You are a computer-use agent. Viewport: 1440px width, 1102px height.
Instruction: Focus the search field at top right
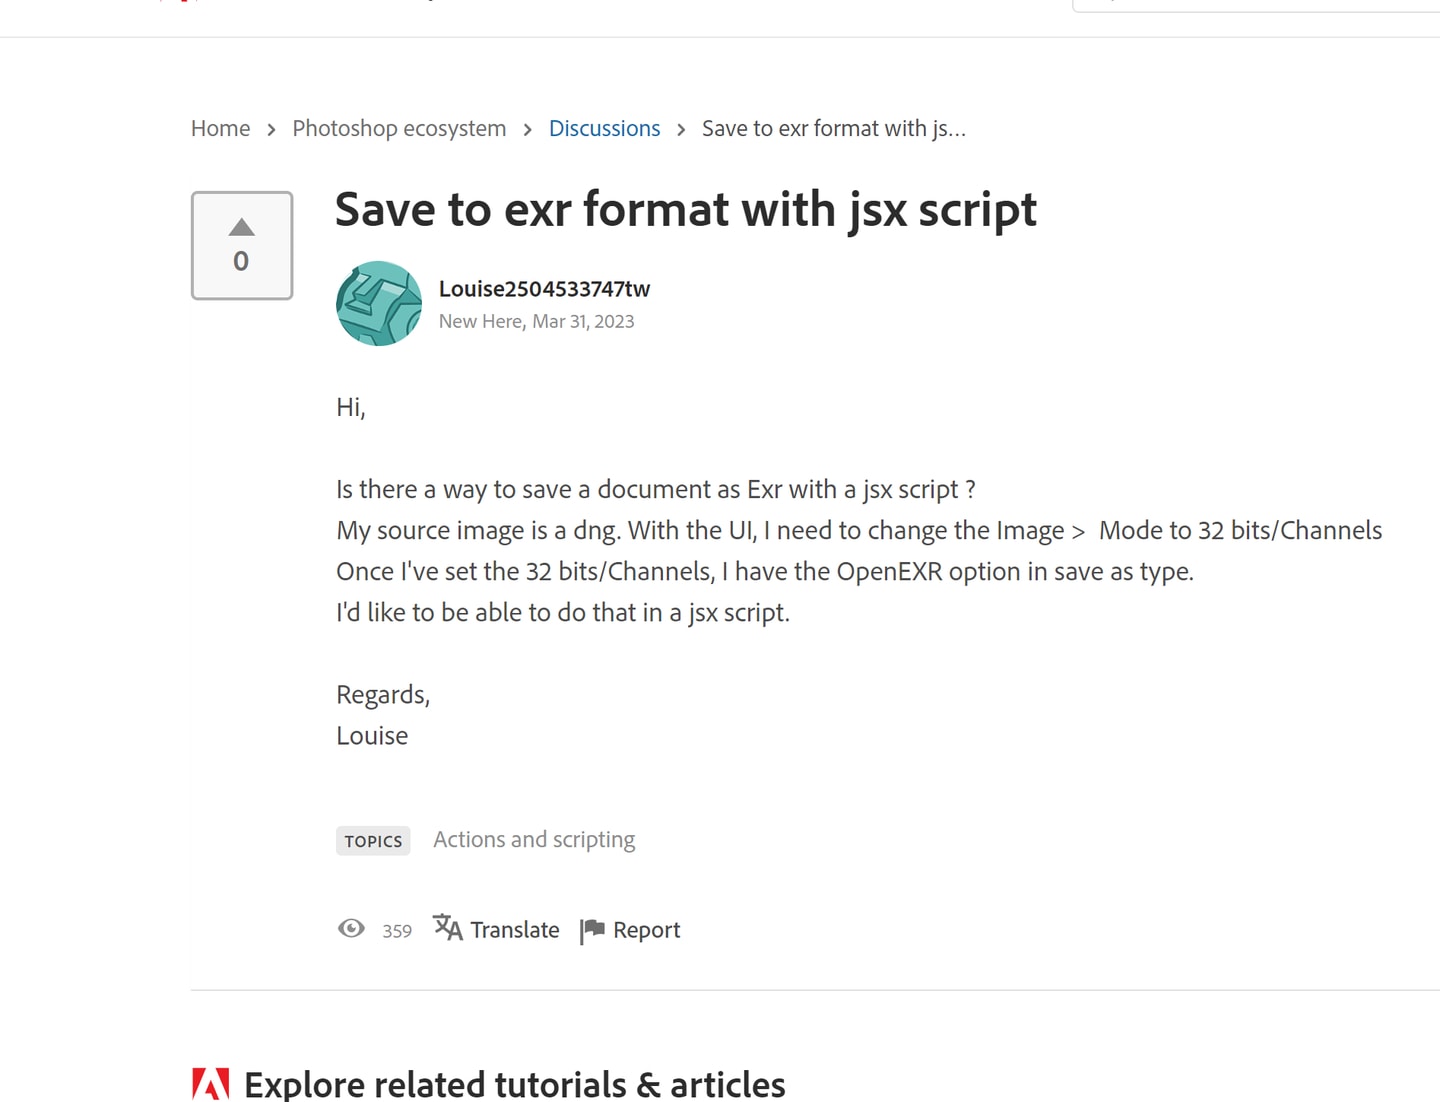click(1256, 5)
